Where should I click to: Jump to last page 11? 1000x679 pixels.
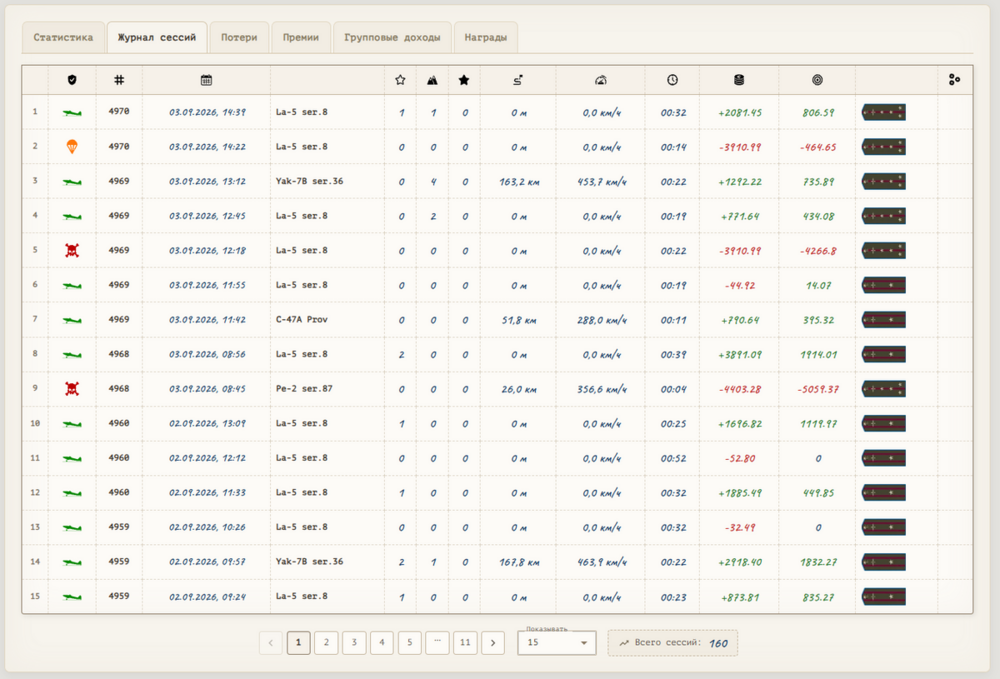466,643
